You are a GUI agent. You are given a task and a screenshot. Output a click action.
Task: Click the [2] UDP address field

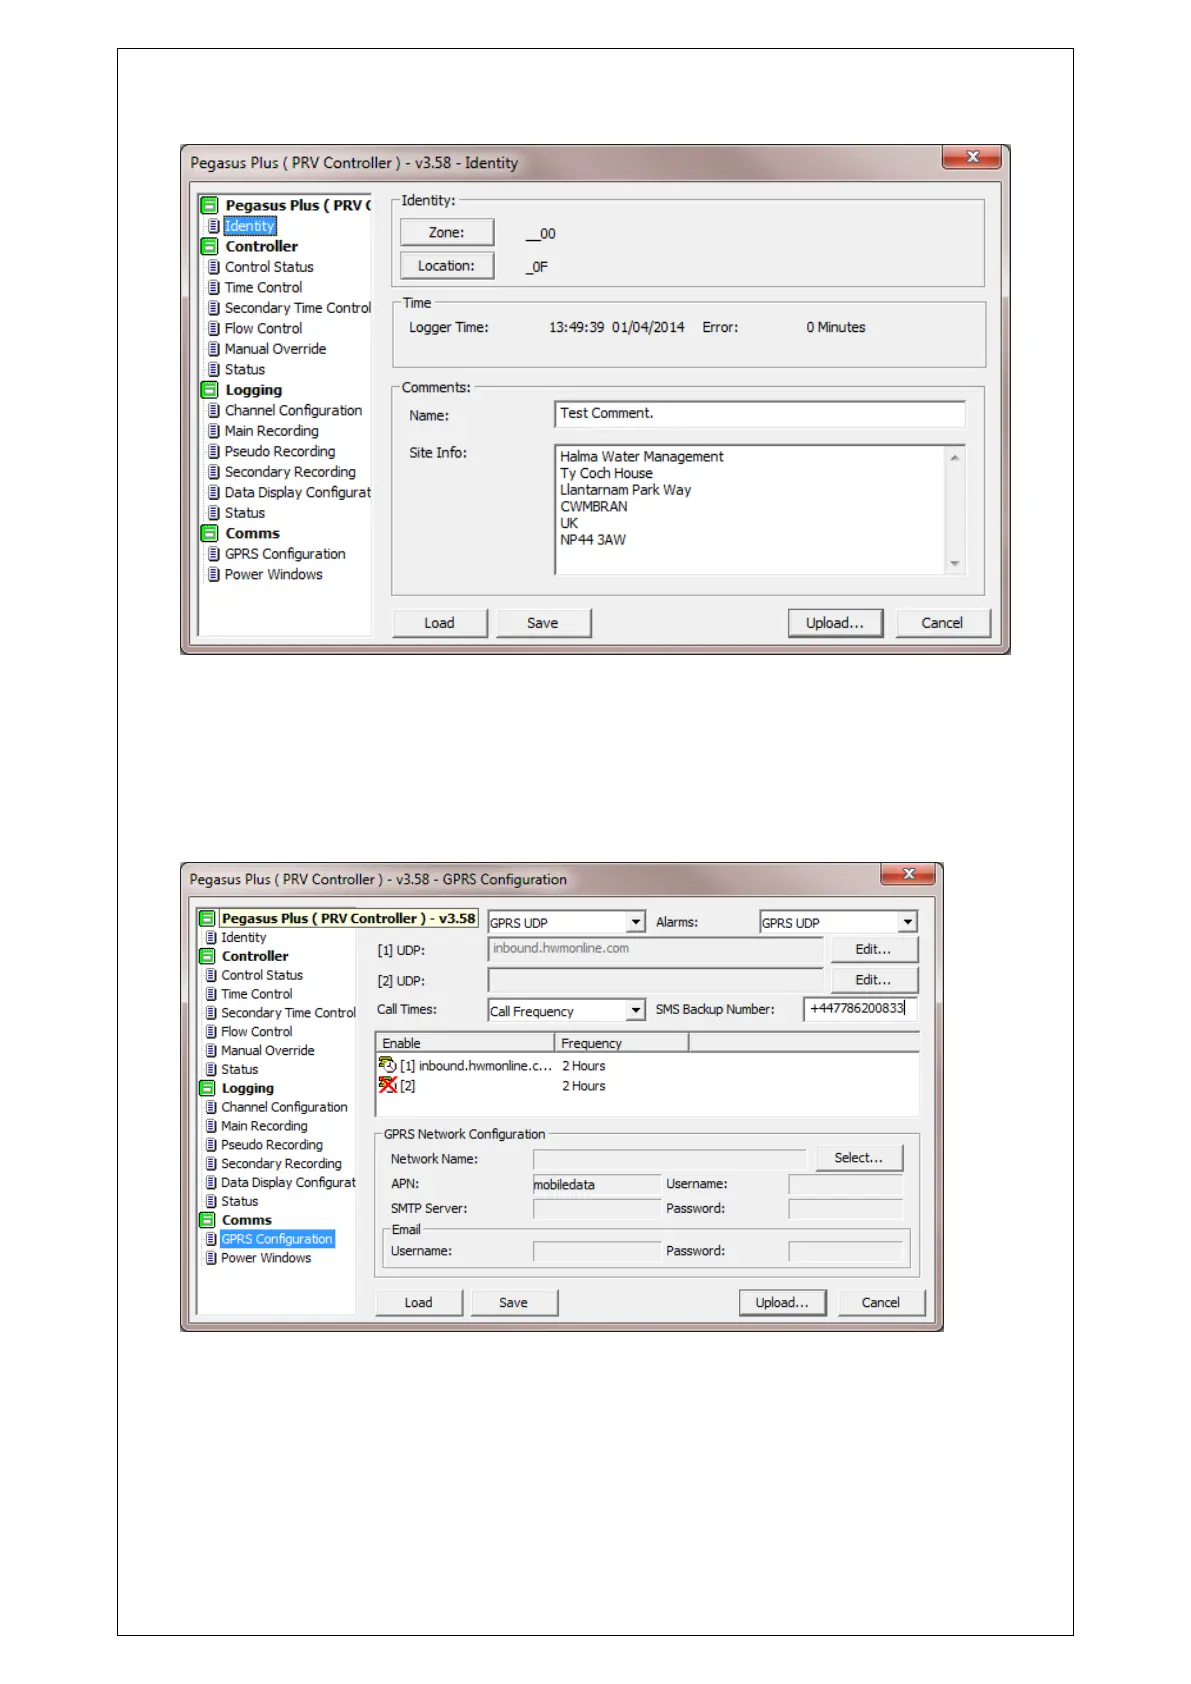click(656, 980)
